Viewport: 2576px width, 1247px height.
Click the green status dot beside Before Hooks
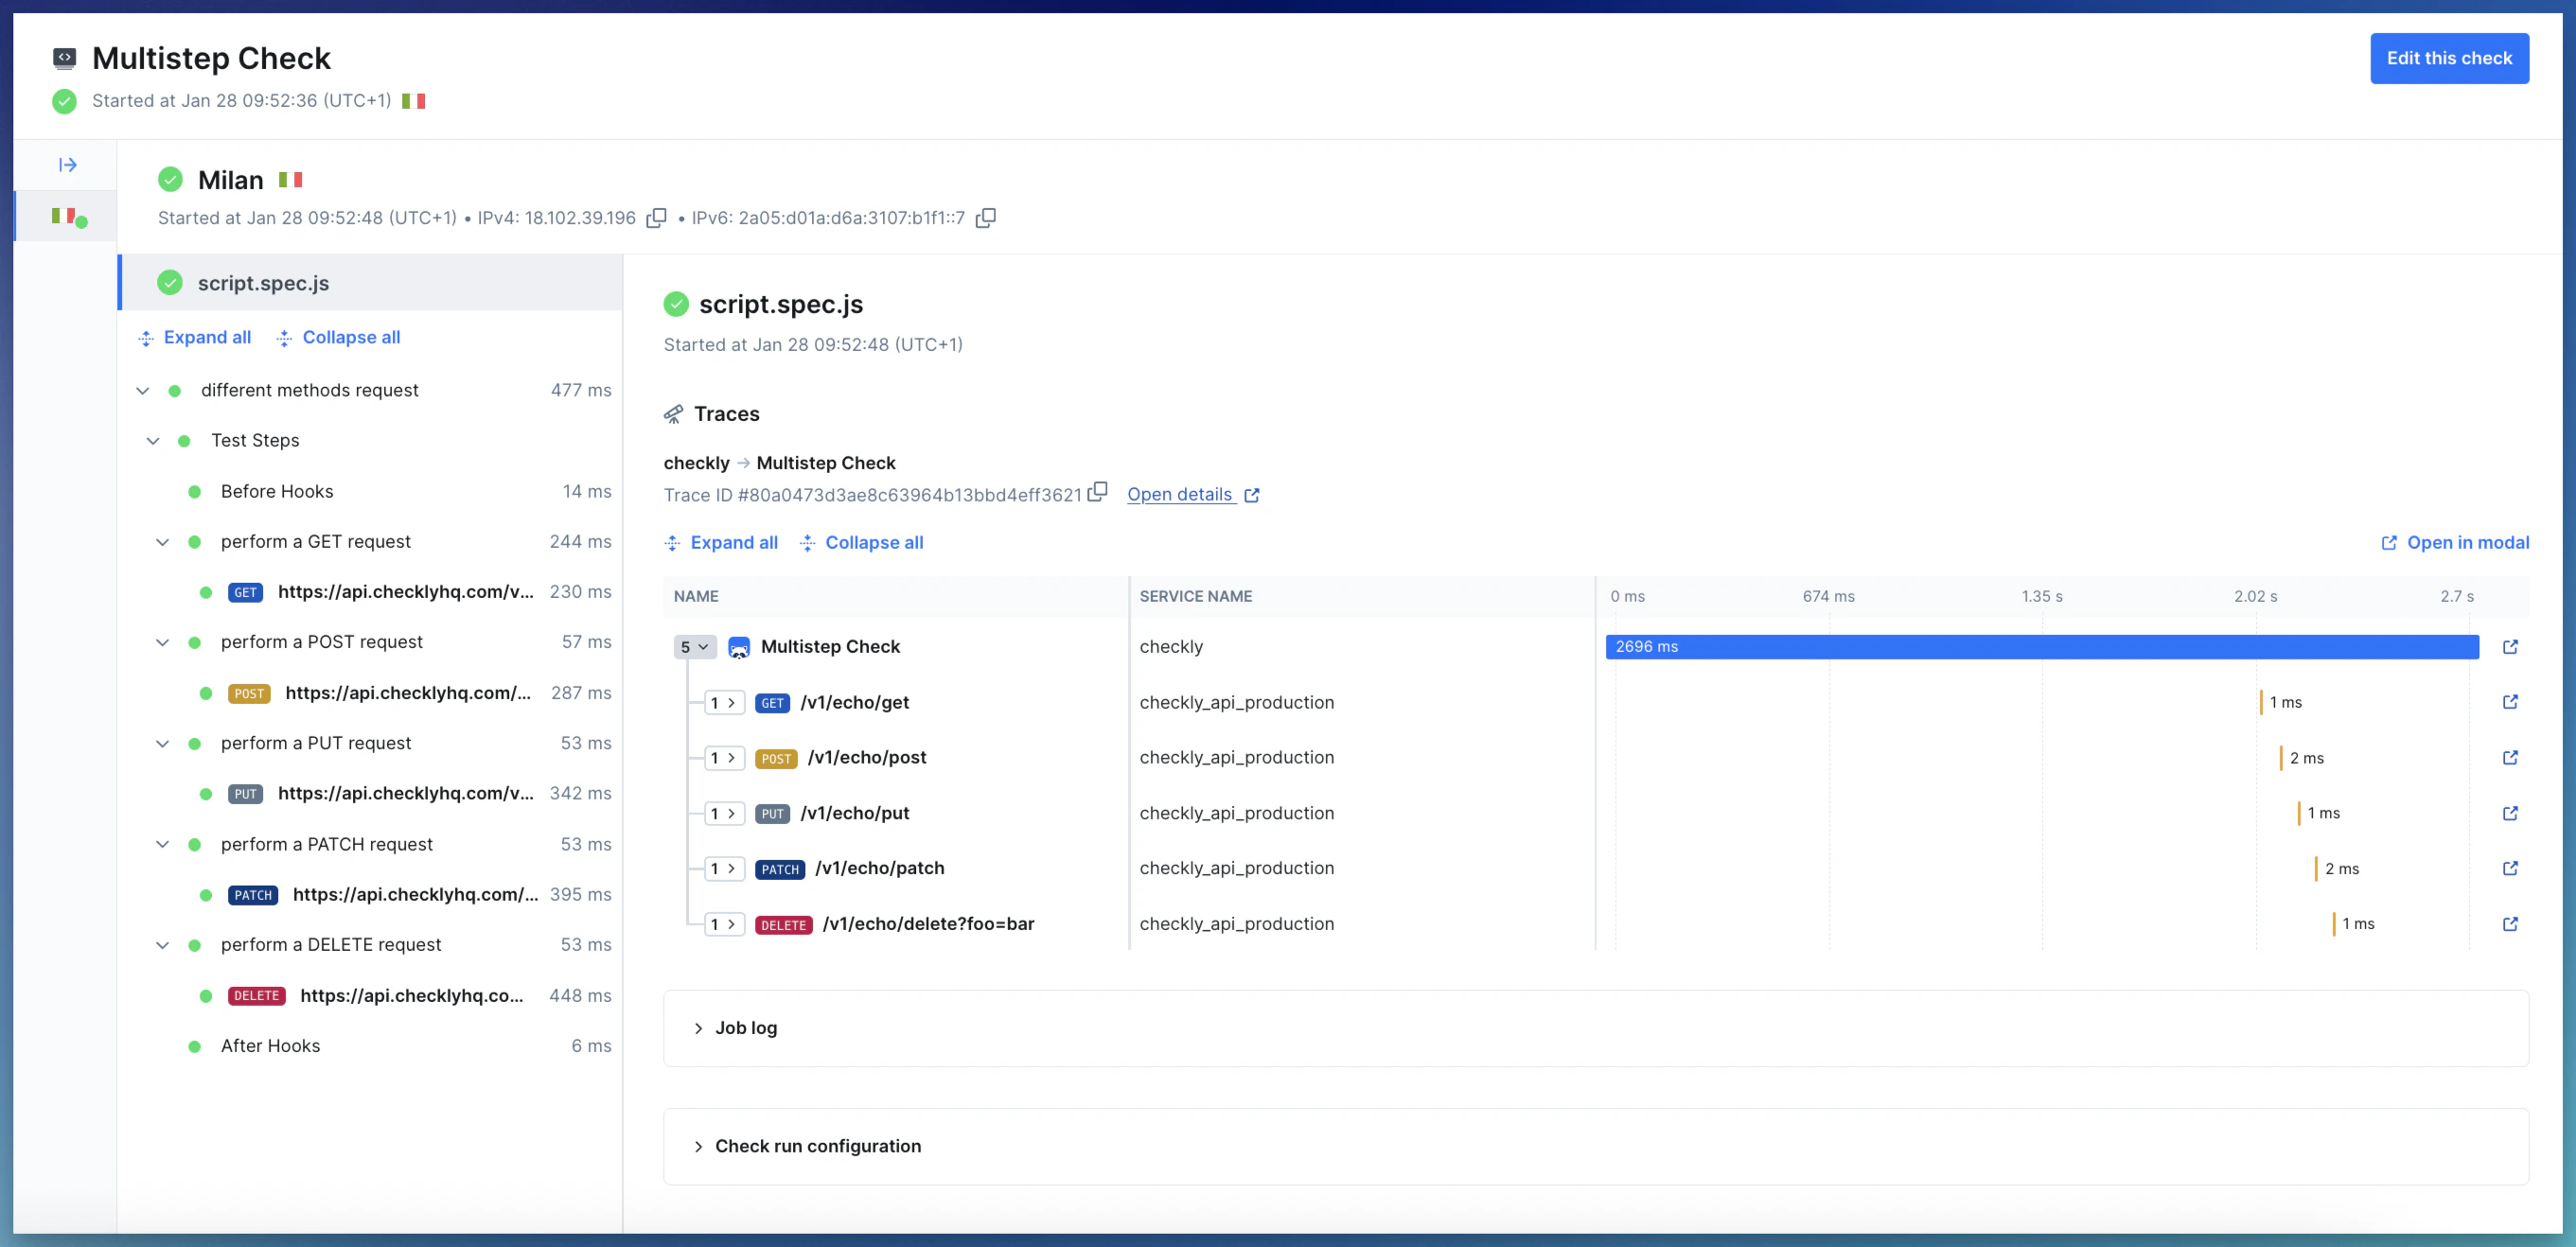[x=193, y=491]
